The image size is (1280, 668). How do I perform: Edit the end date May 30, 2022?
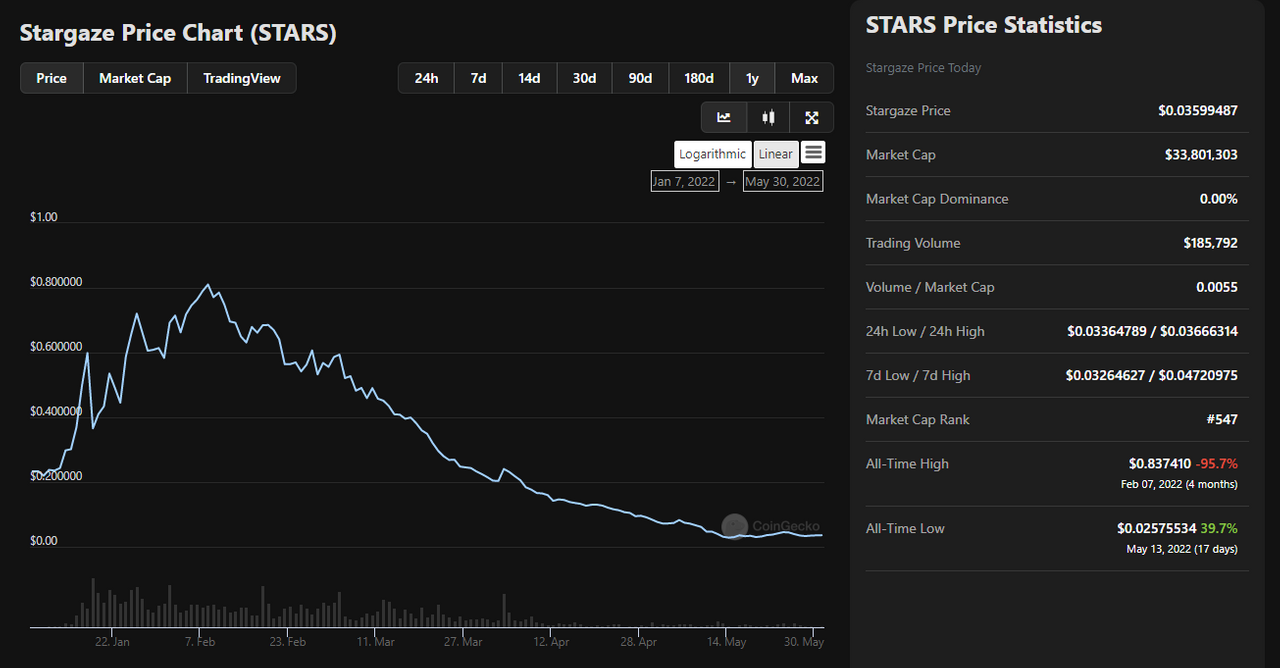pyautogui.click(x=783, y=181)
